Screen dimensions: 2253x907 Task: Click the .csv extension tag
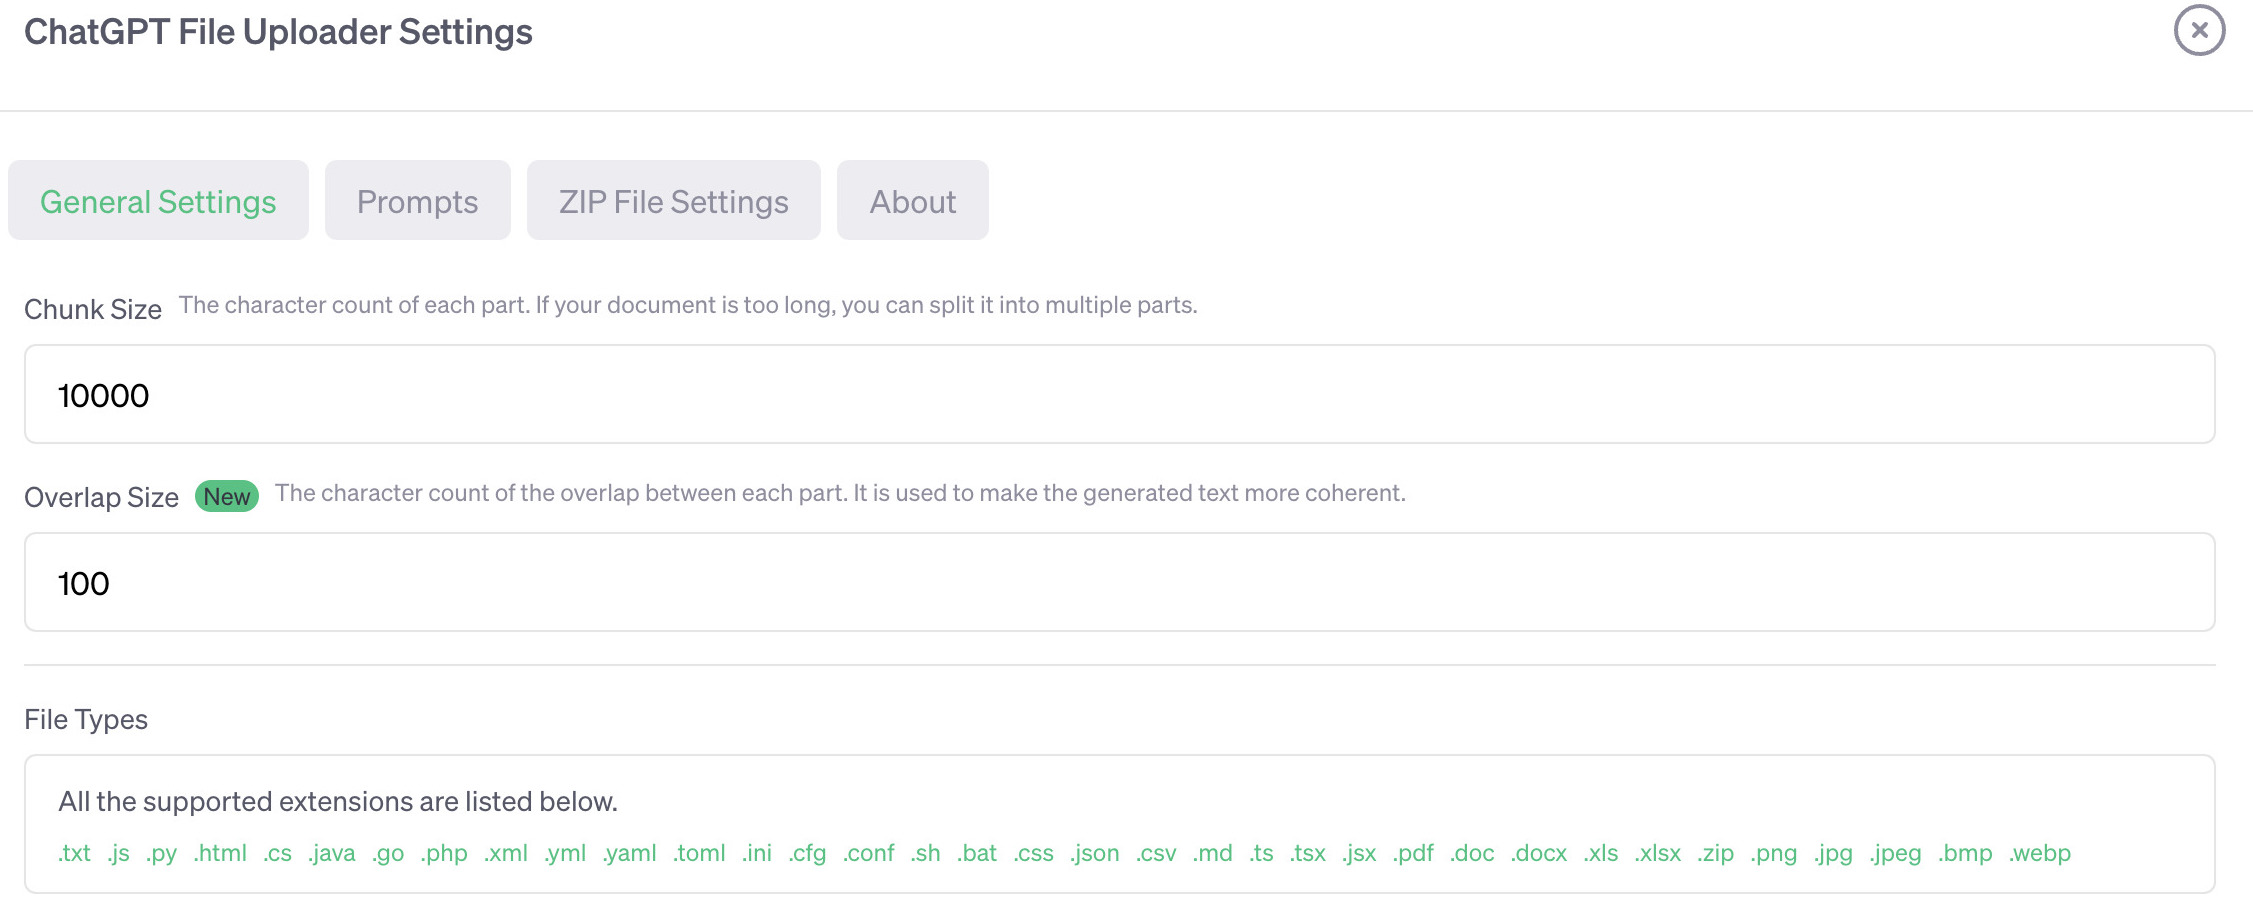click(x=1157, y=854)
